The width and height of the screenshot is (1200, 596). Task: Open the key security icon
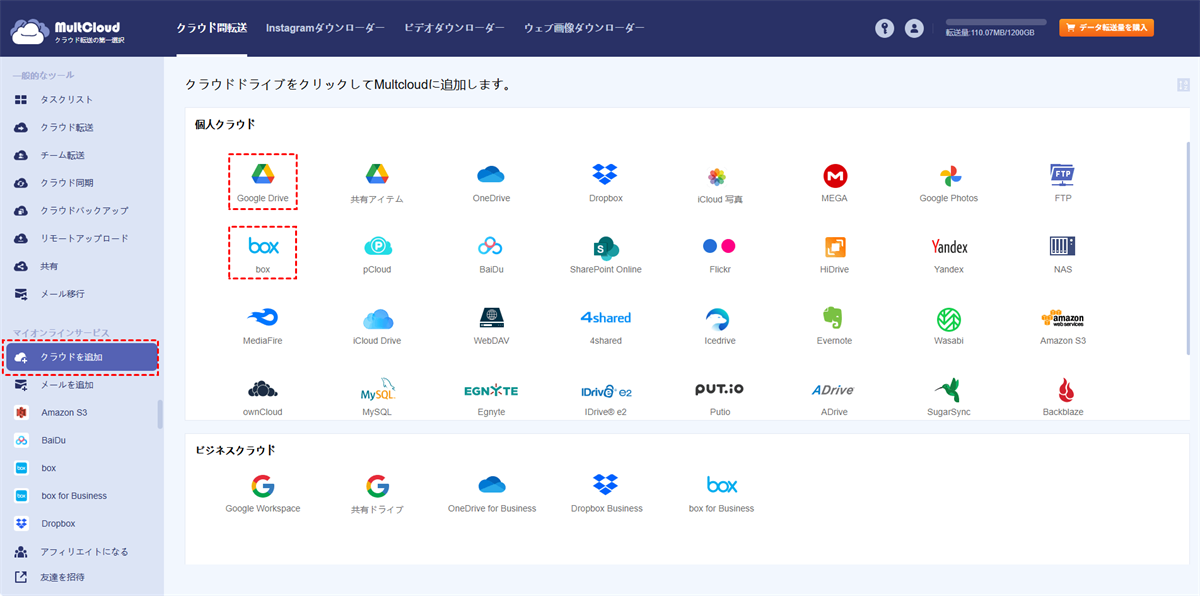point(884,28)
